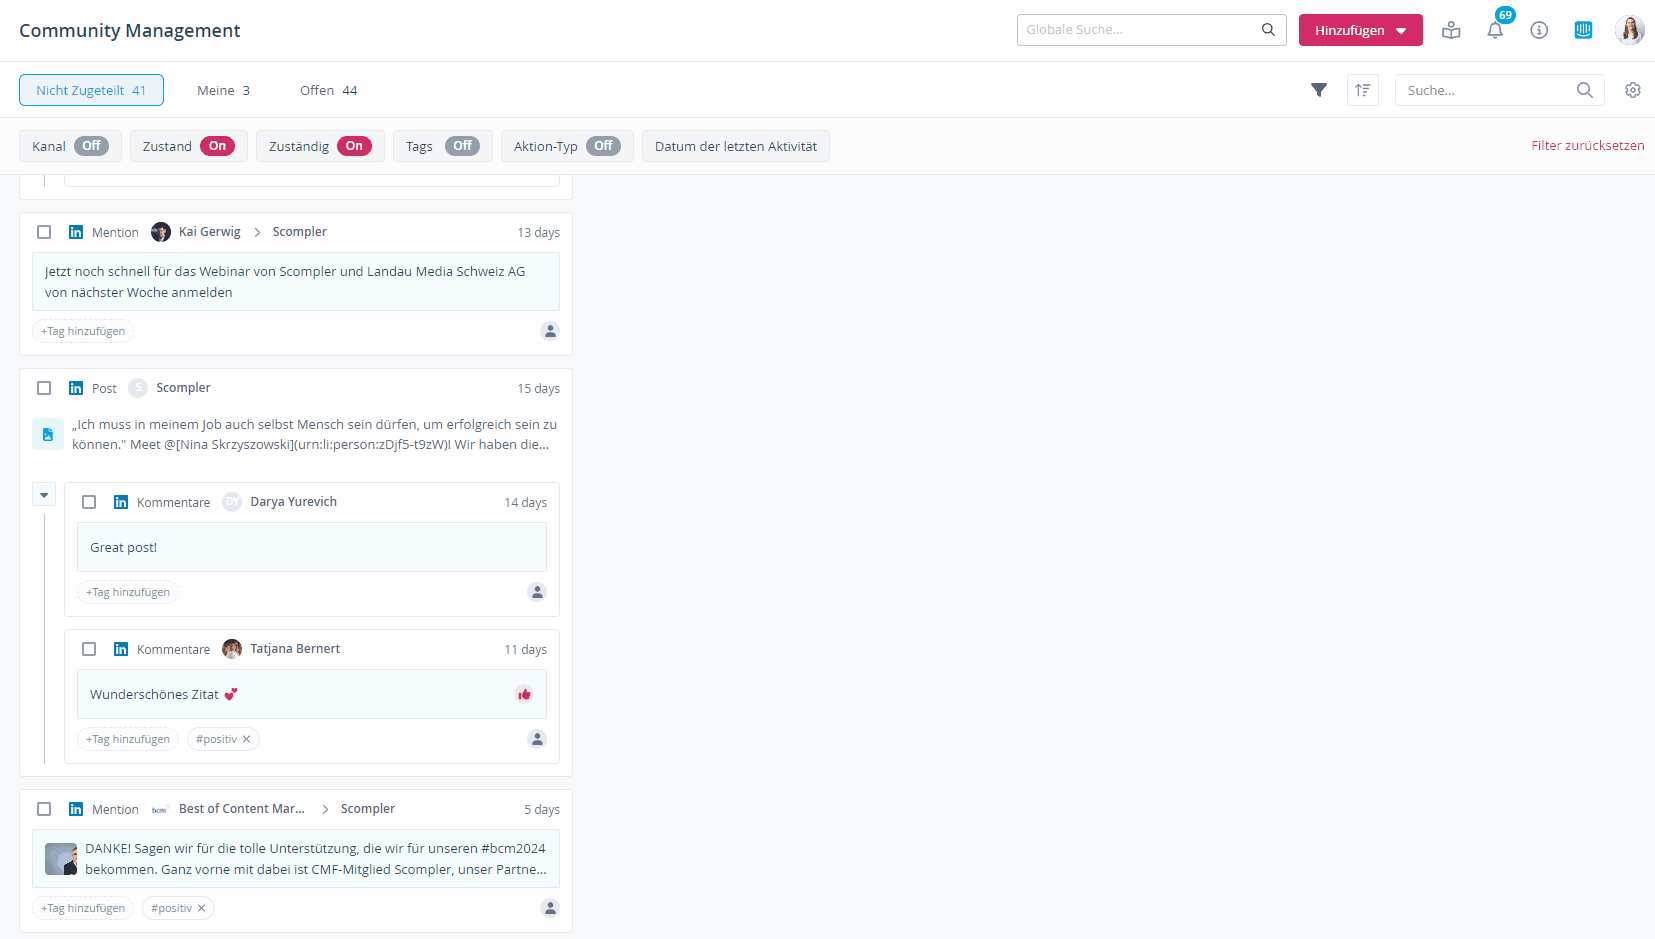Collapse the Scompler post comments thread

pyautogui.click(x=44, y=495)
